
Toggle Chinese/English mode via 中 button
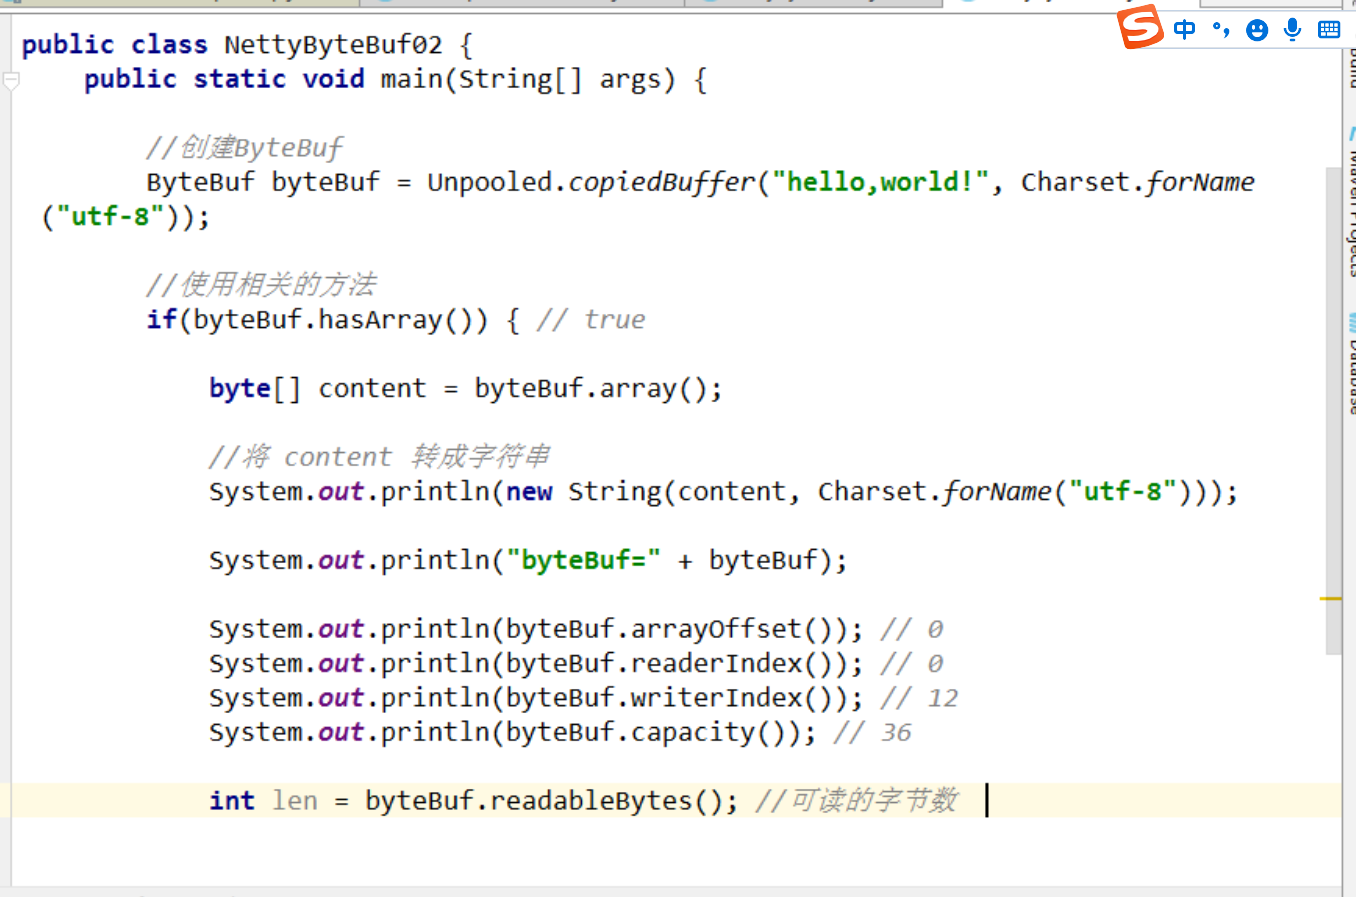point(1185,29)
